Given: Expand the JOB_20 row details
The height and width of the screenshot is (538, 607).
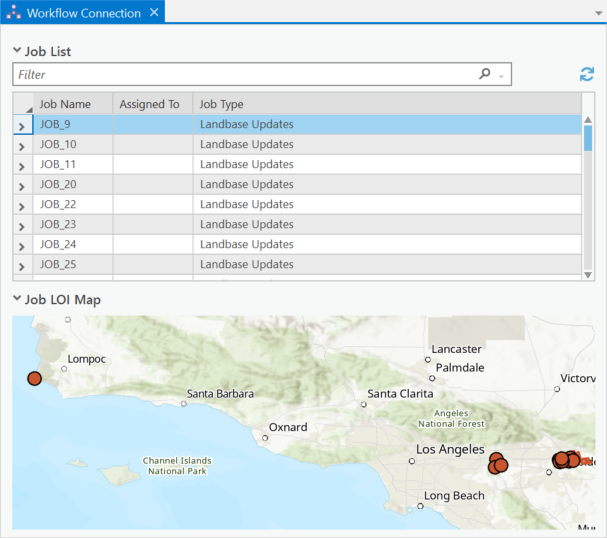Looking at the screenshot, I should tap(22, 185).
